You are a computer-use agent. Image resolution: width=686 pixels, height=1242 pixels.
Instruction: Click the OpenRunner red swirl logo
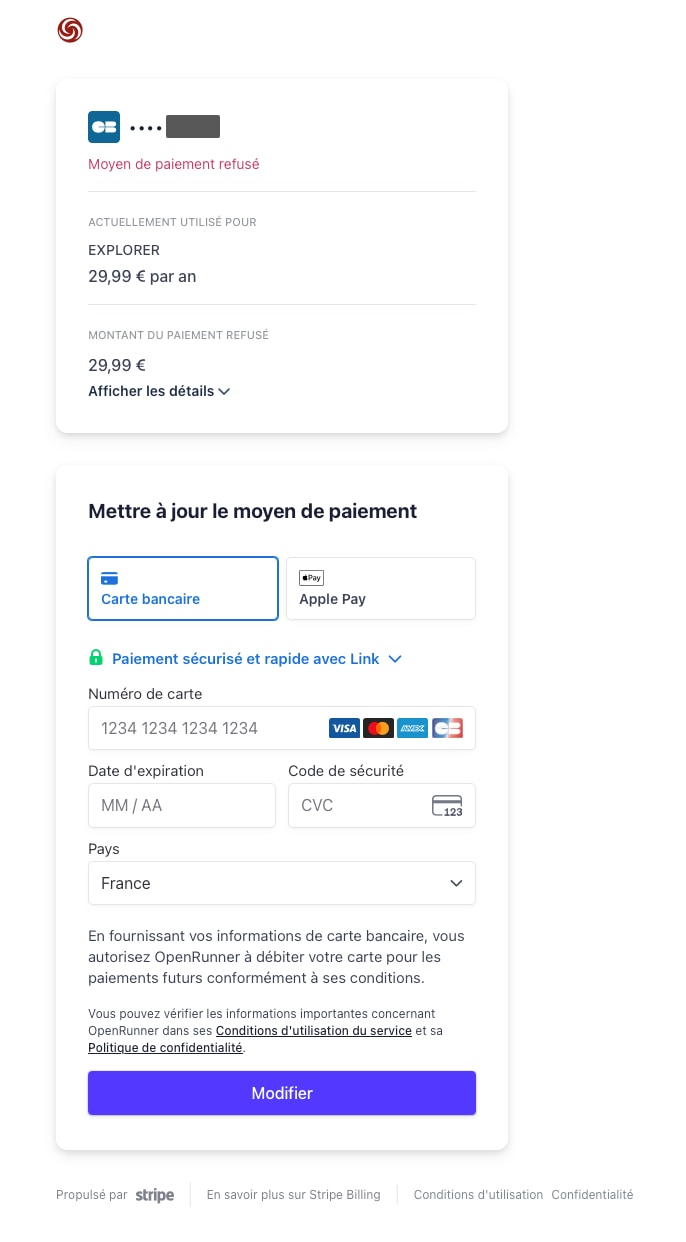tap(70, 31)
